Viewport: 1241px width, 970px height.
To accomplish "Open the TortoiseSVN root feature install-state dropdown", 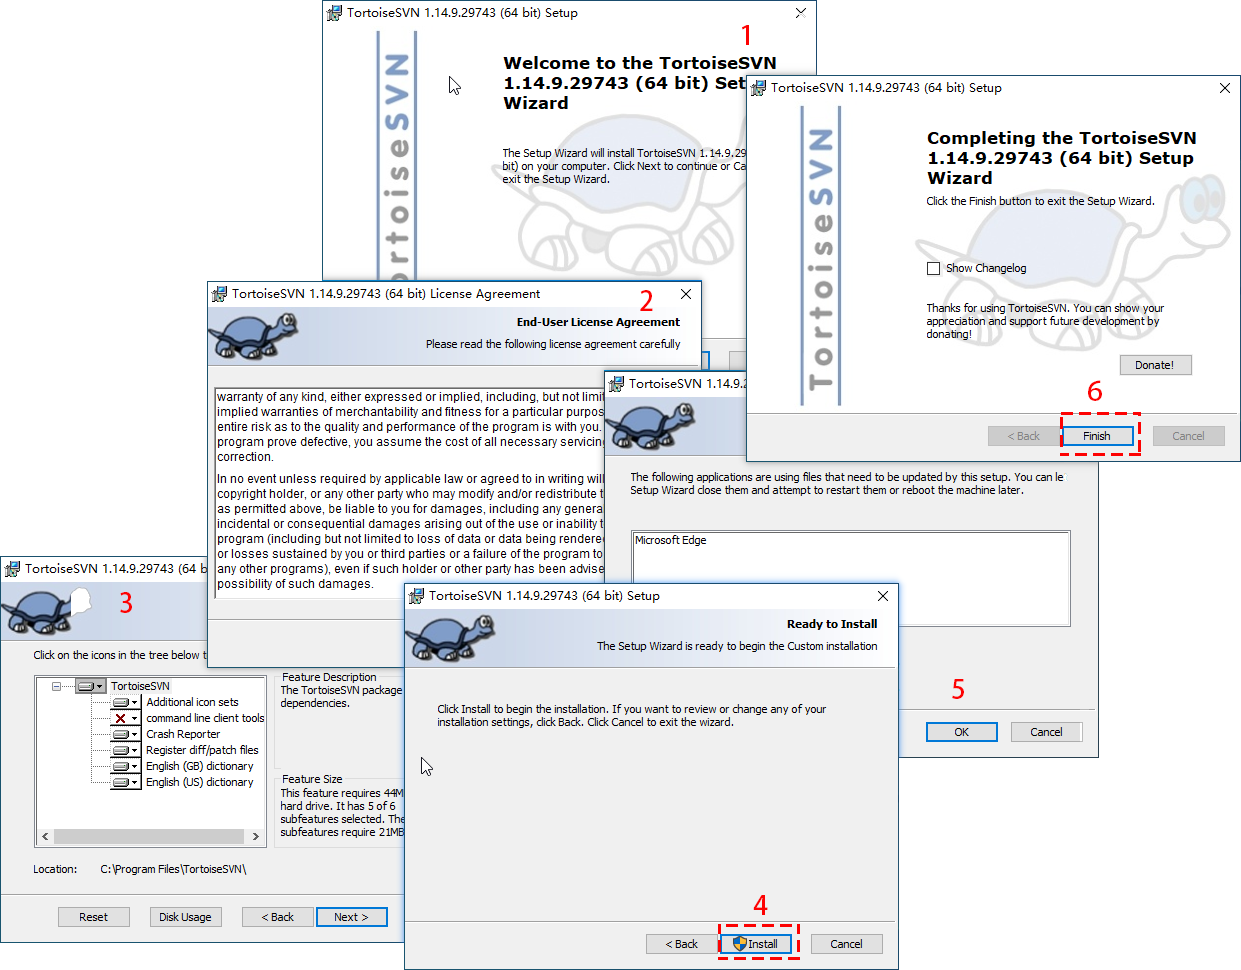I will click(x=91, y=686).
